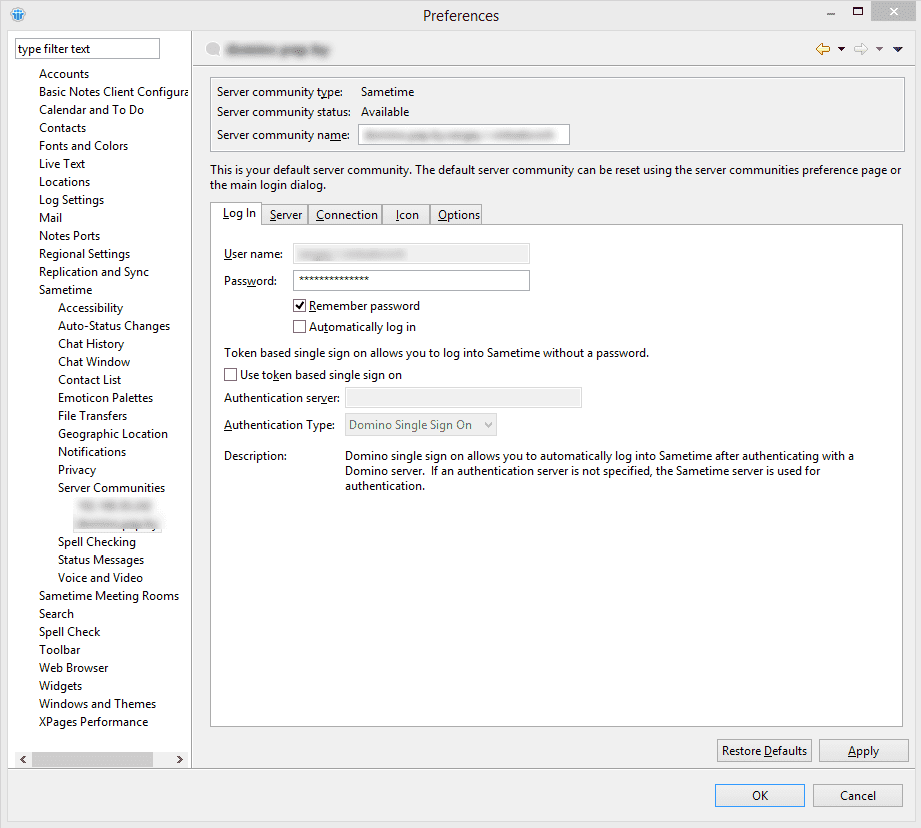Open Basic Notes Client Configuration preferences
The height and width of the screenshot is (828, 921).
[x=113, y=92]
